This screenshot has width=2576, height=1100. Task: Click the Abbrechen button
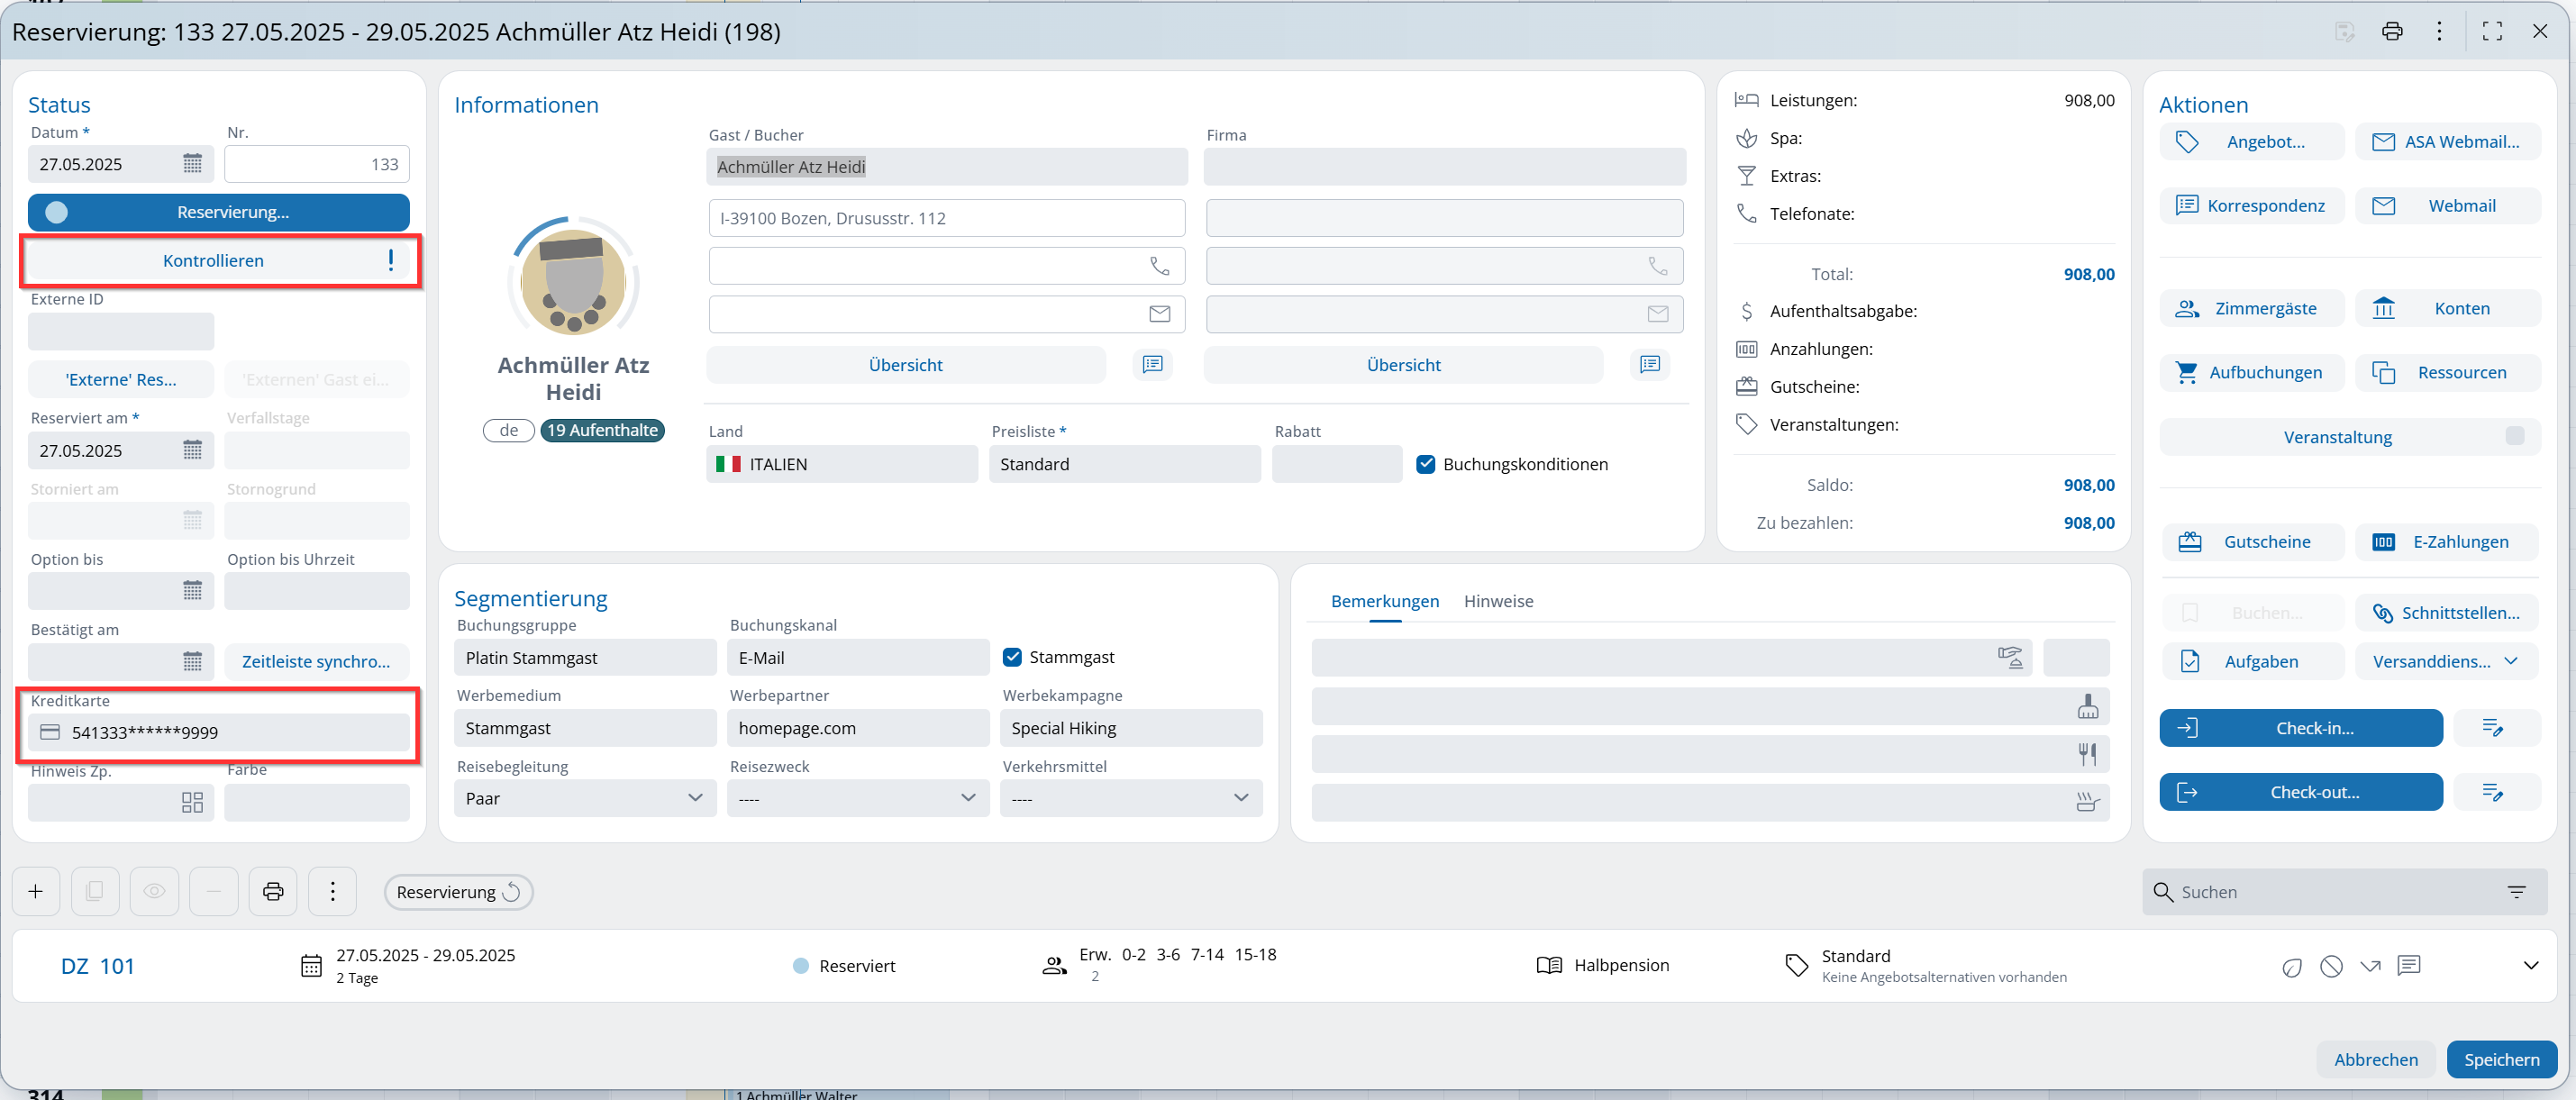tap(2376, 1059)
